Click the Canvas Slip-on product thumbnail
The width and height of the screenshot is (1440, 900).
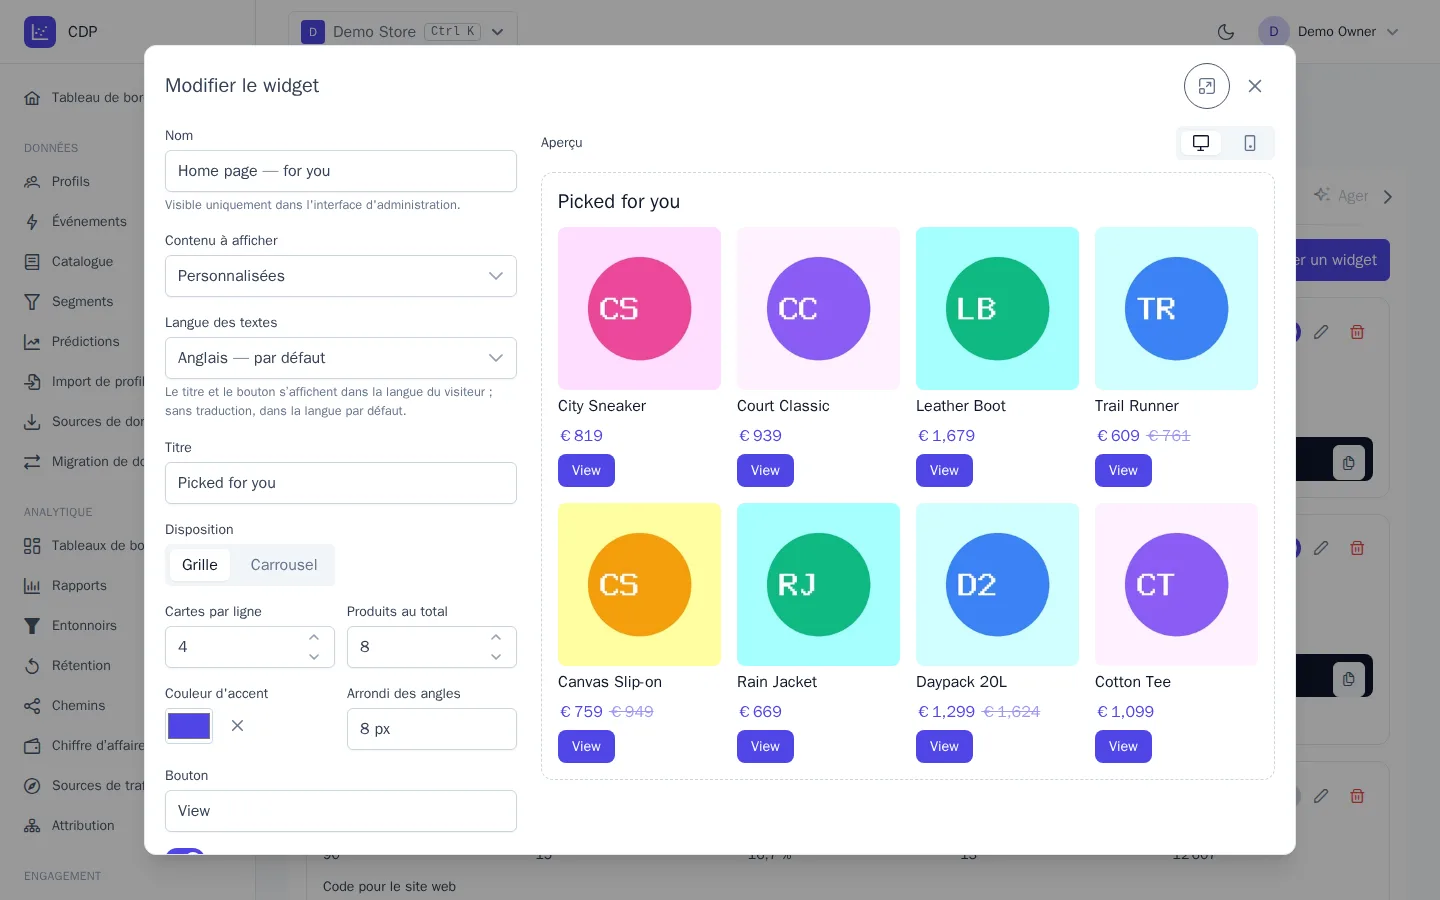pos(639,584)
